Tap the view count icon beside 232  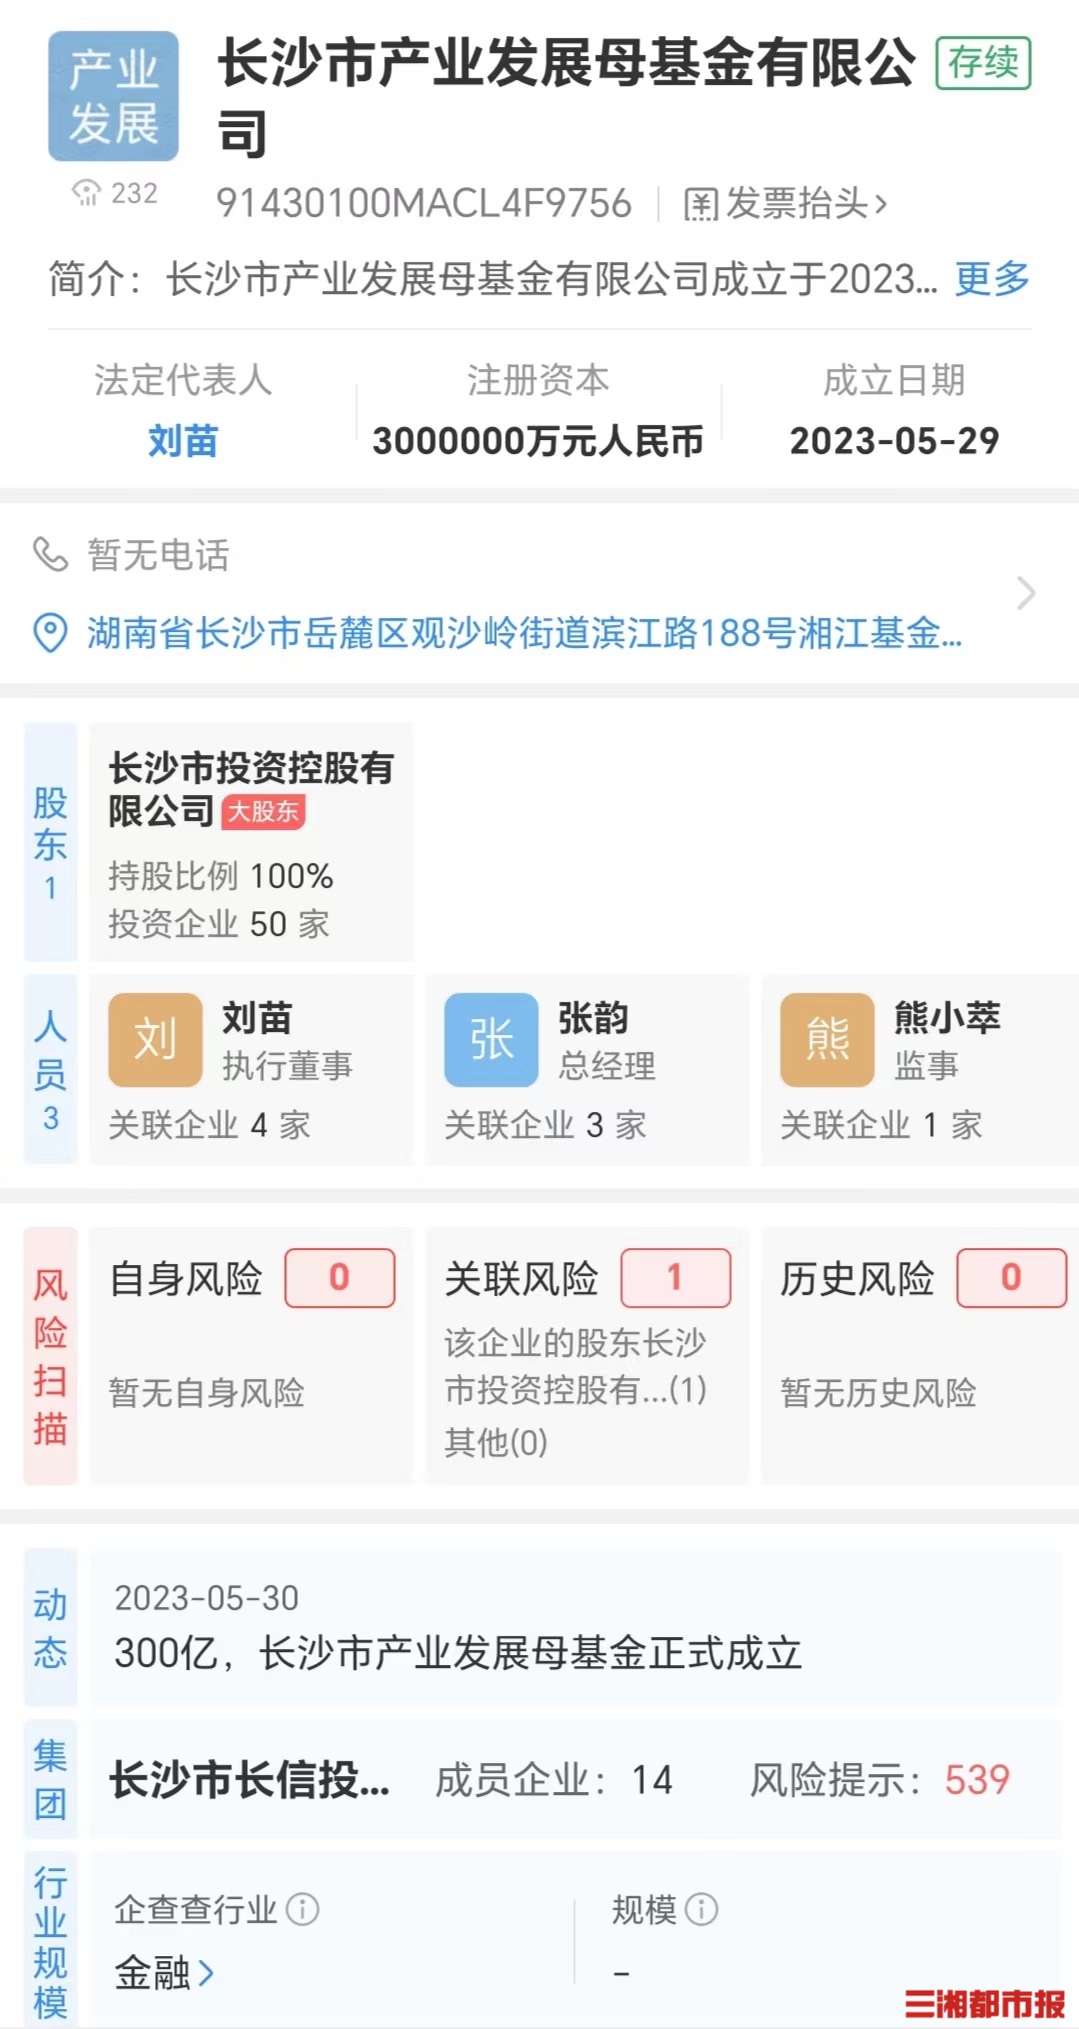[x=87, y=192]
